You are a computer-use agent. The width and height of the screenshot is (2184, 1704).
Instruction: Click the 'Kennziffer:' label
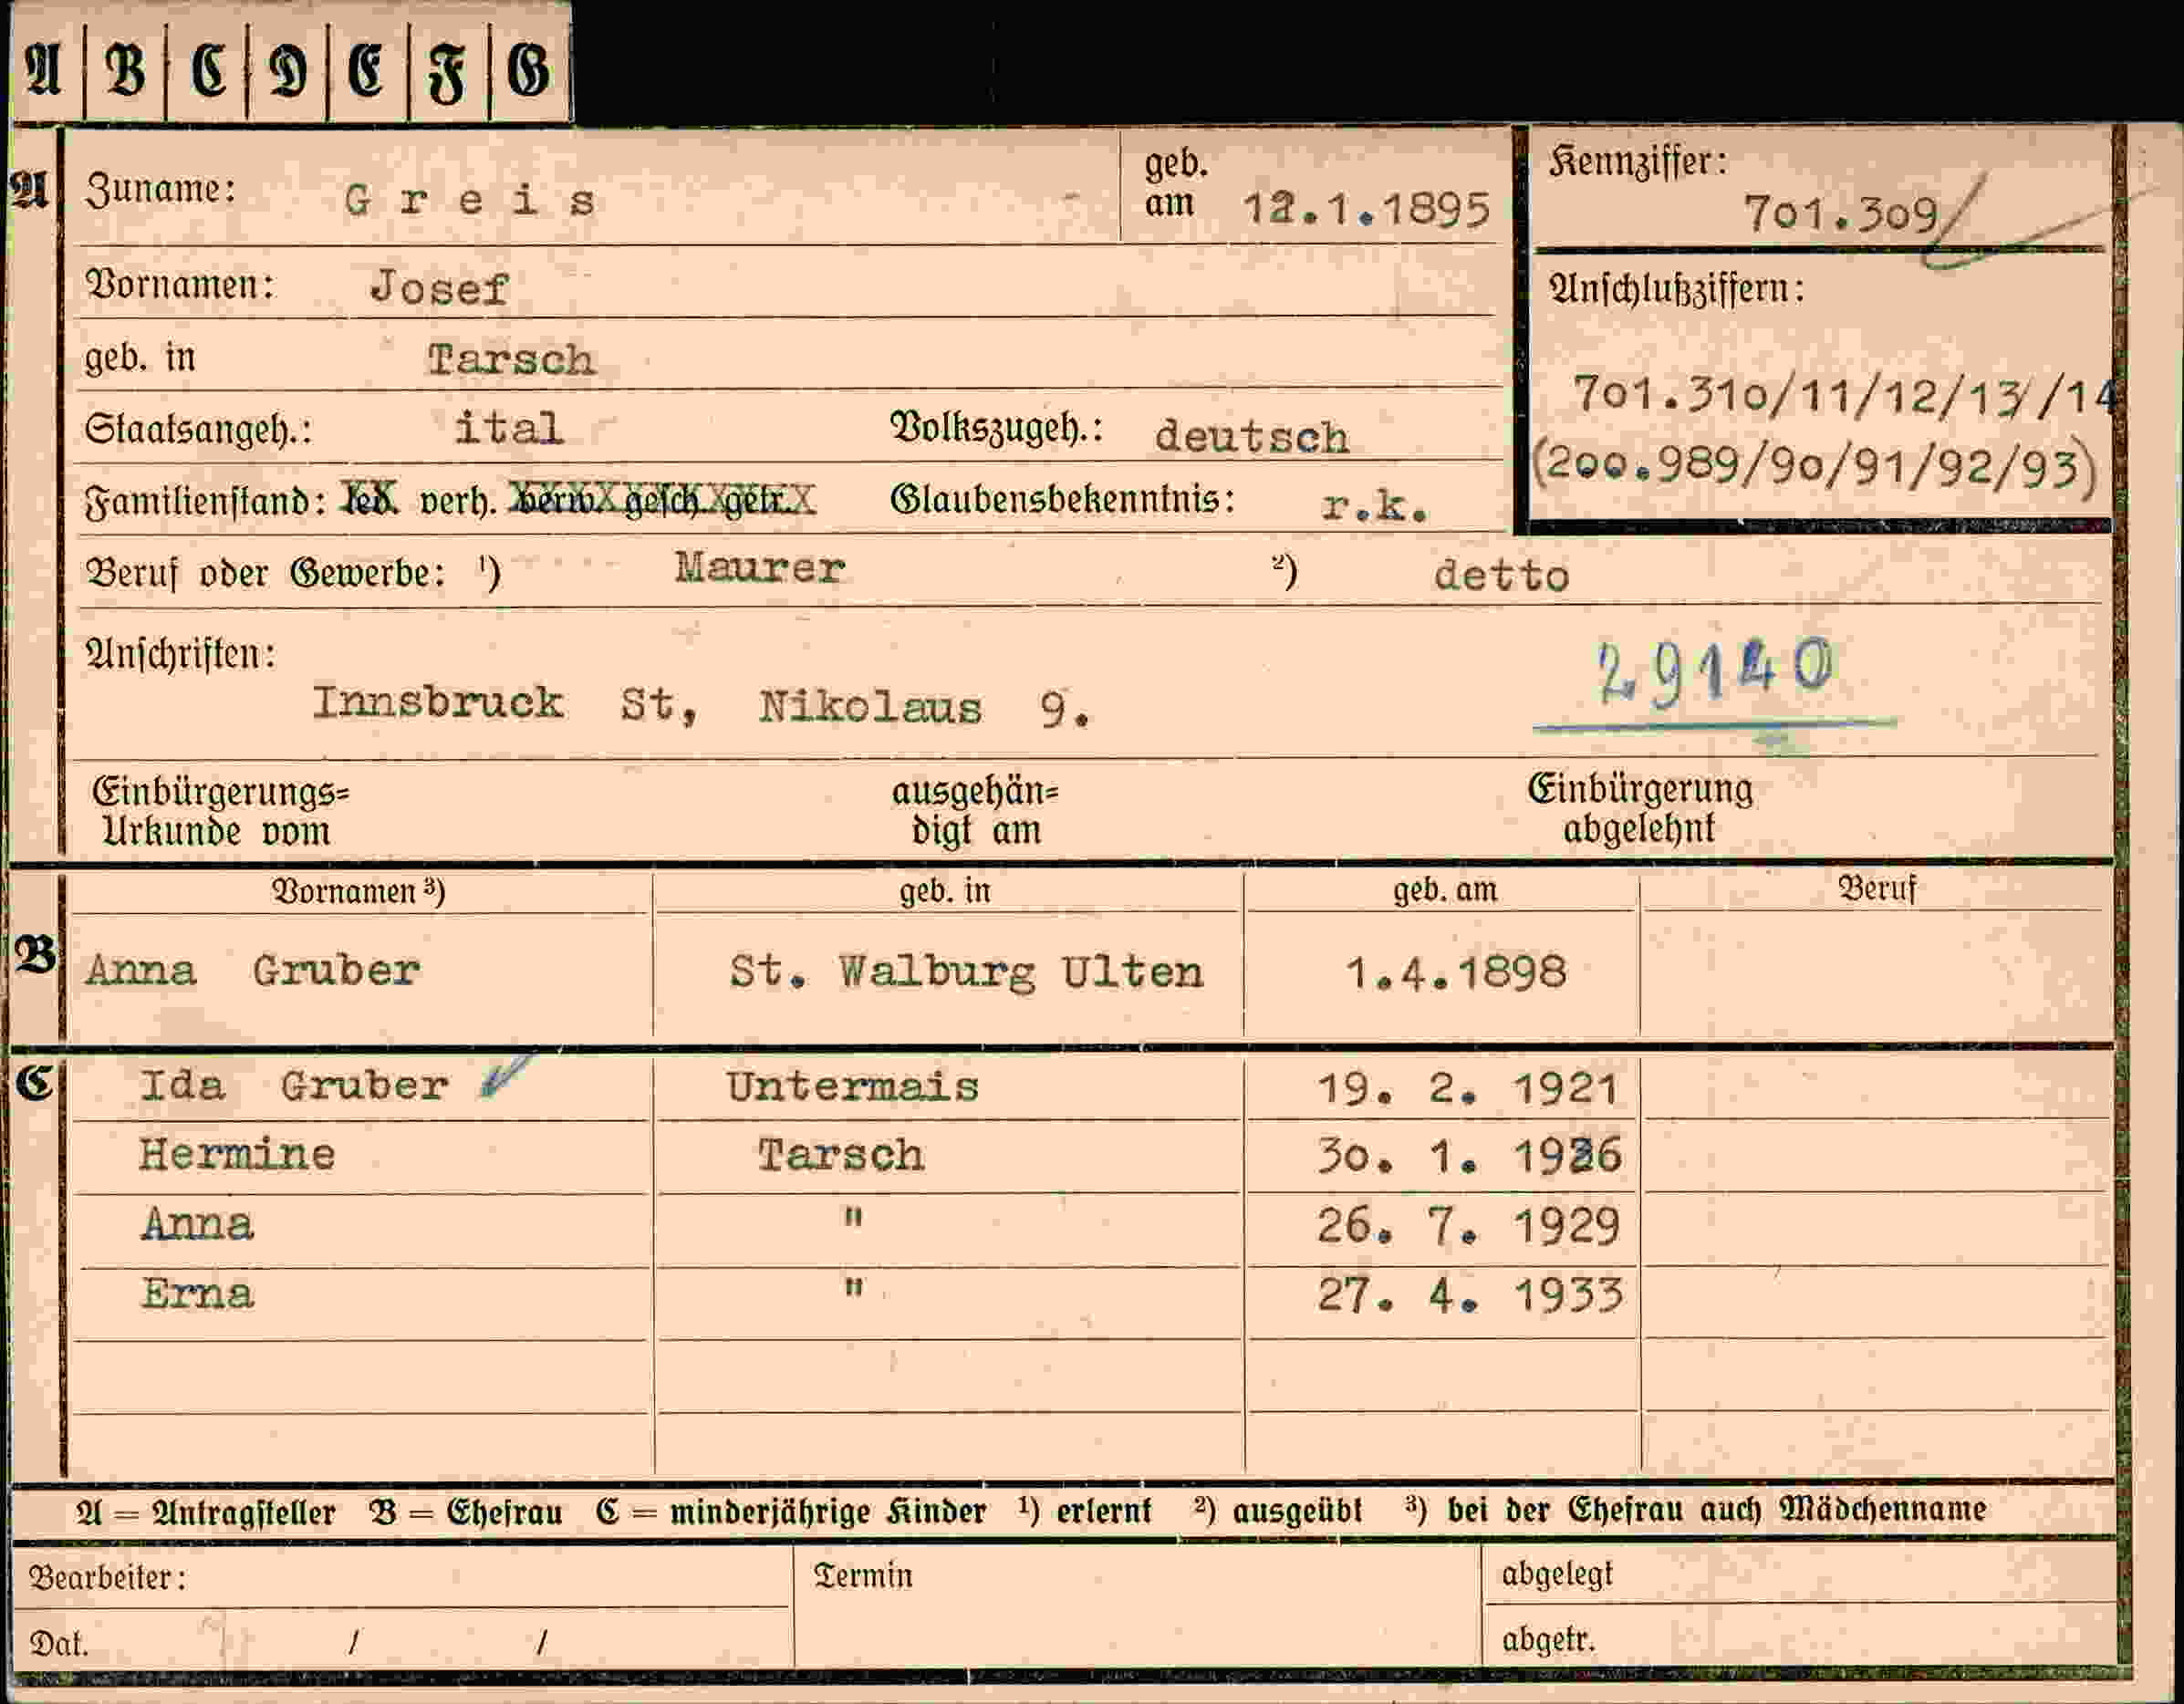click(1638, 162)
